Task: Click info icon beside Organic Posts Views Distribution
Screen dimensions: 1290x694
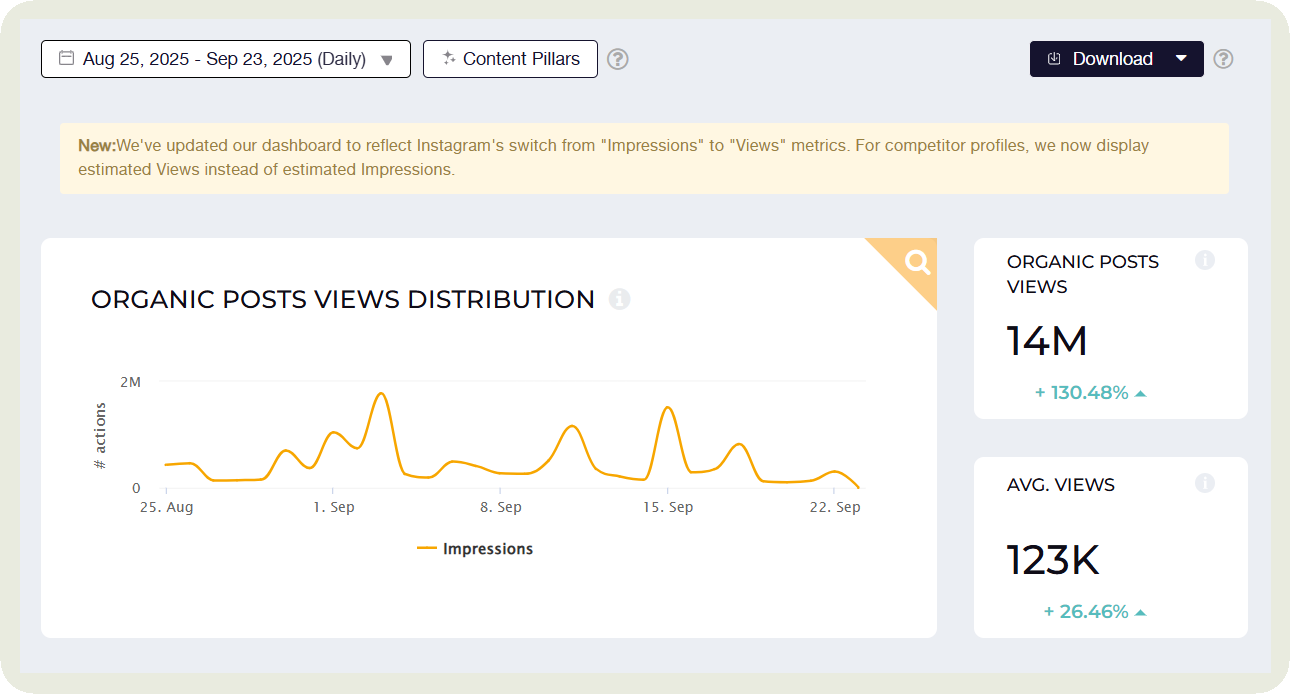Action: tap(620, 299)
